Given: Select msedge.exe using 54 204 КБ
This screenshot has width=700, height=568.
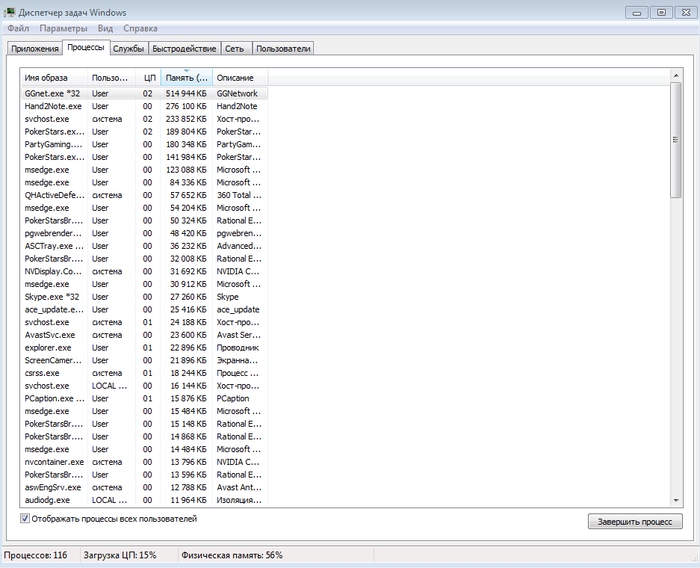Looking at the screenshot, I should [x=144, y=208].
